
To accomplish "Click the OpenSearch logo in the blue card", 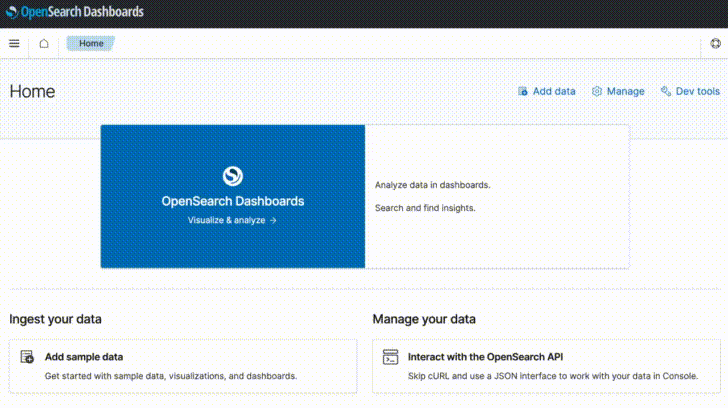I will pos(233,176).
